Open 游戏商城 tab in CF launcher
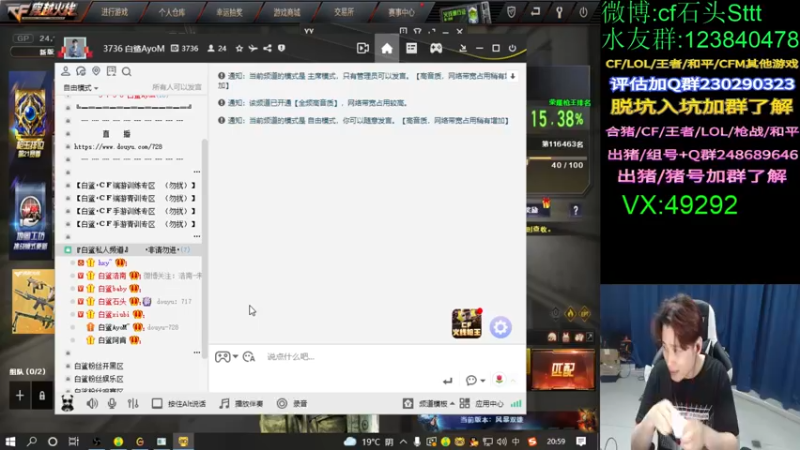The width and height of the screenshot is (800, 450). (287, 12)
